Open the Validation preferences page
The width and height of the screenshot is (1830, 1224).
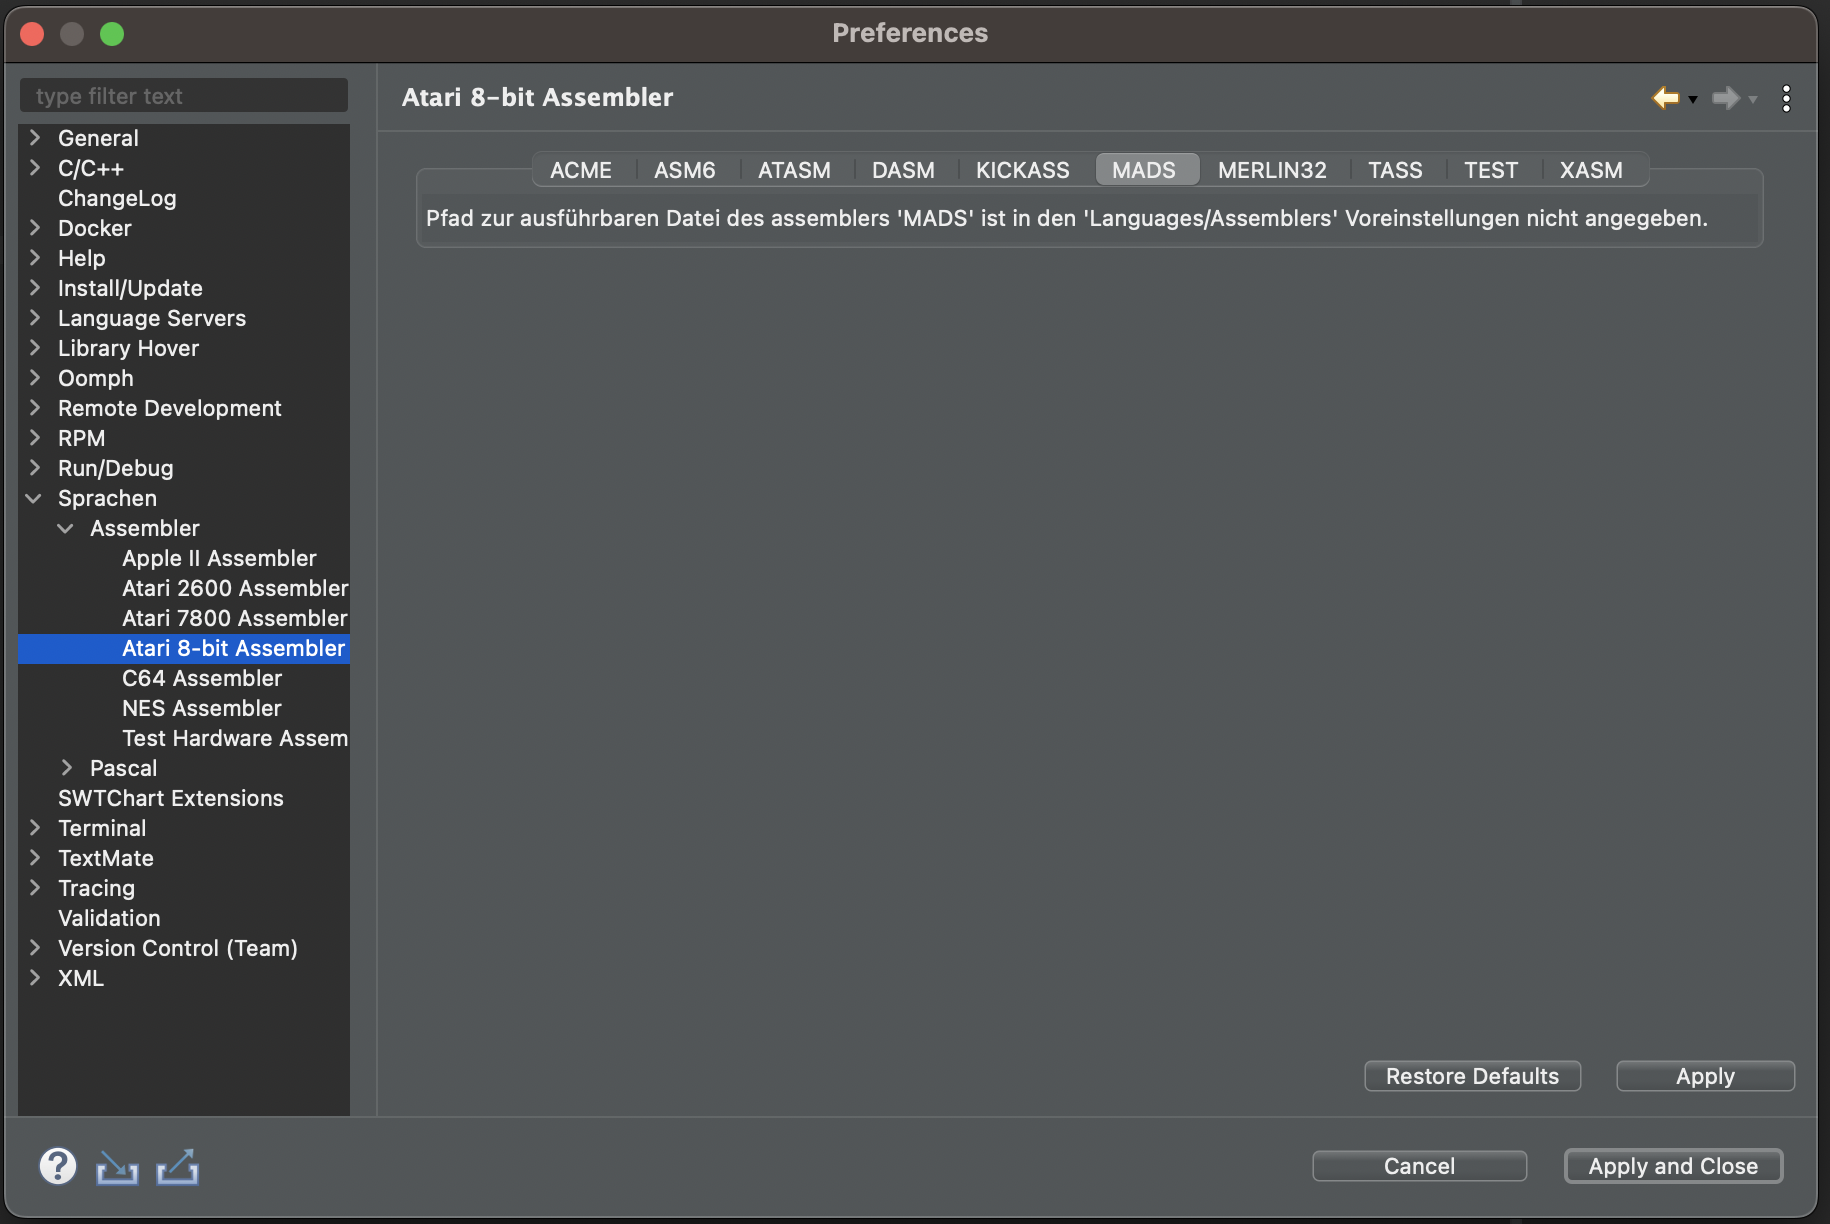click(109, 918)
